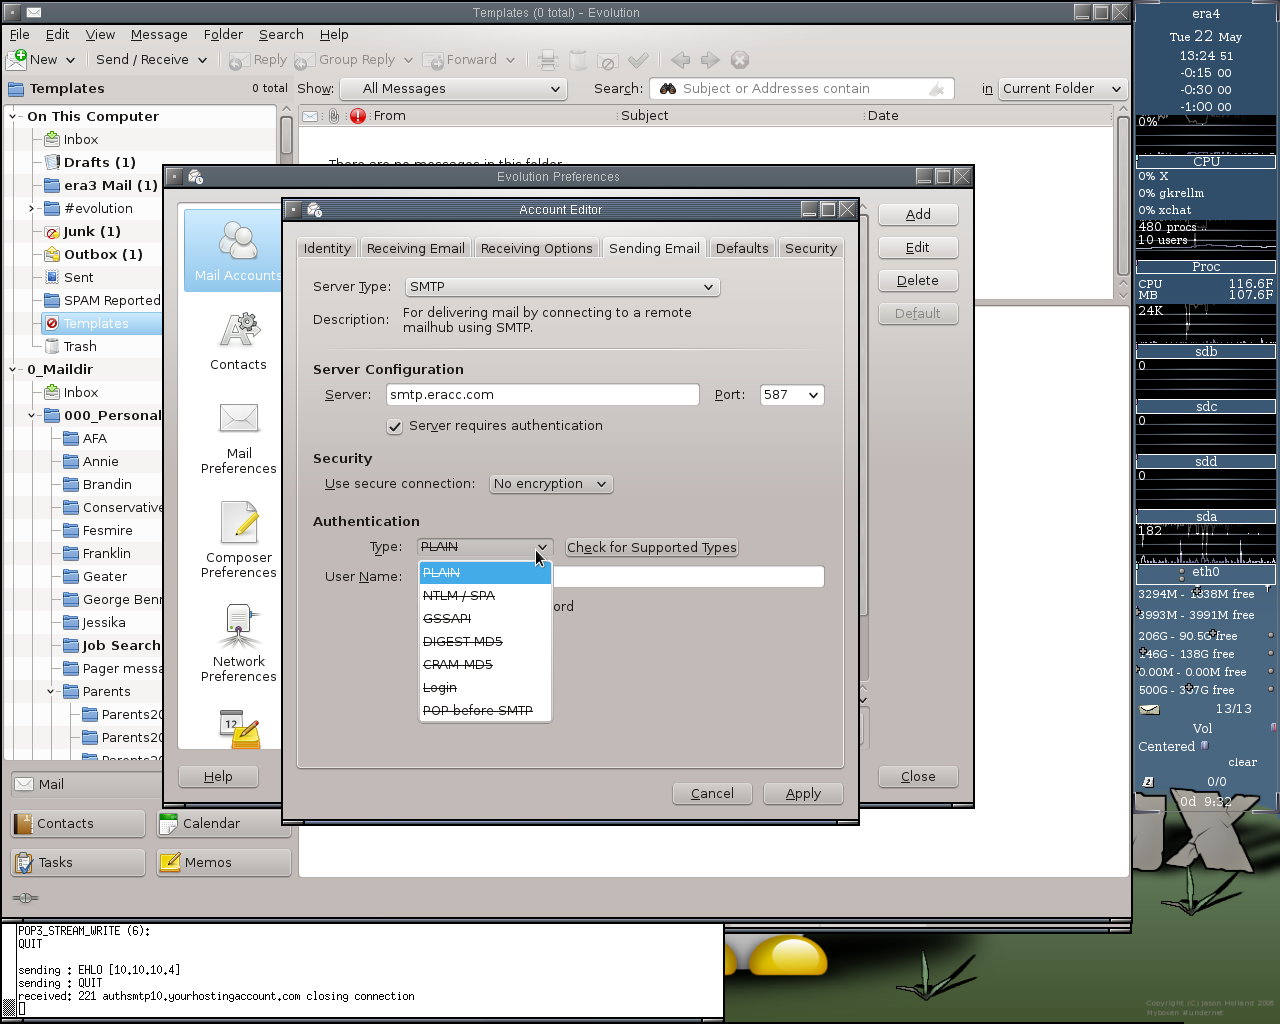This screenshot has height=1024, width=1280.
Task: Click Close in Evolution Preferences
Action: pyautogui.click(x=918, y=777)
